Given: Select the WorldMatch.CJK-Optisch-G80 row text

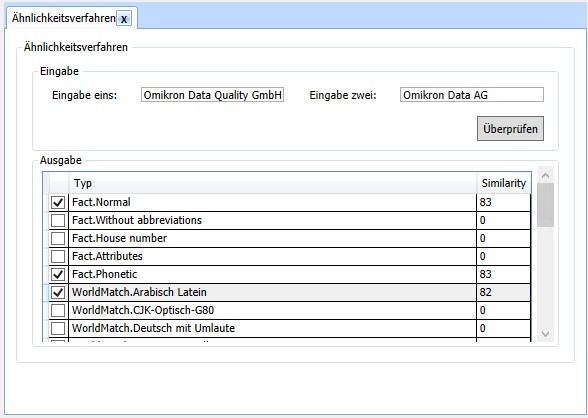Looking at the screenshot, I should pyautogui.click(x=143, y=310).
